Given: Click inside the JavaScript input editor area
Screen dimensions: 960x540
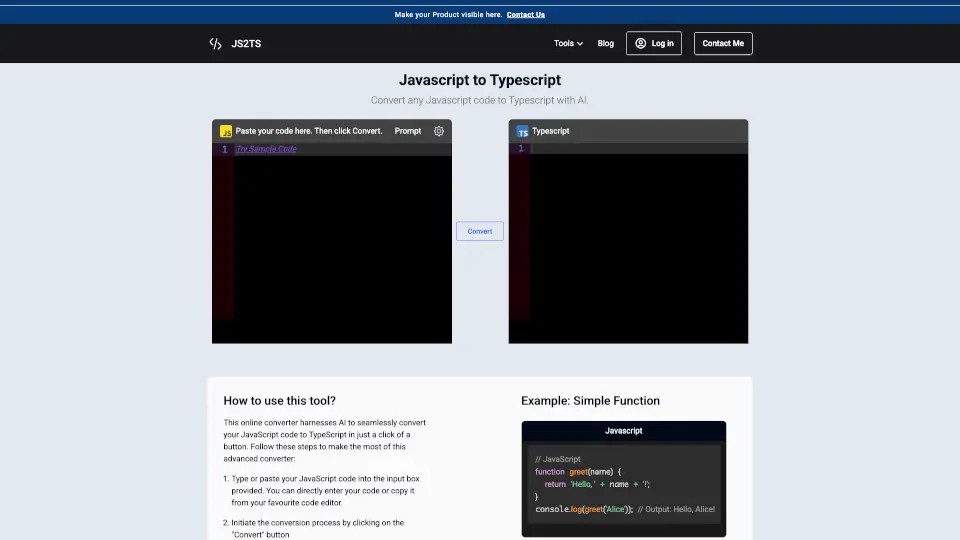Looking at the screenshot, I should coord(340,250).
